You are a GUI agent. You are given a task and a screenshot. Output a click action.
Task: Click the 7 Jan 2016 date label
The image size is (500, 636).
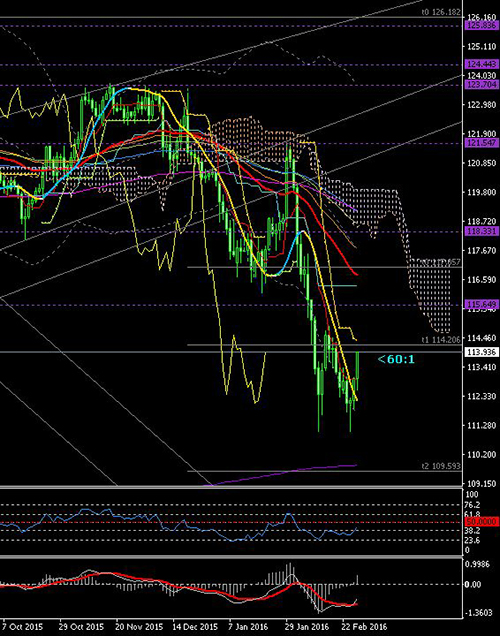click(249, 627)
